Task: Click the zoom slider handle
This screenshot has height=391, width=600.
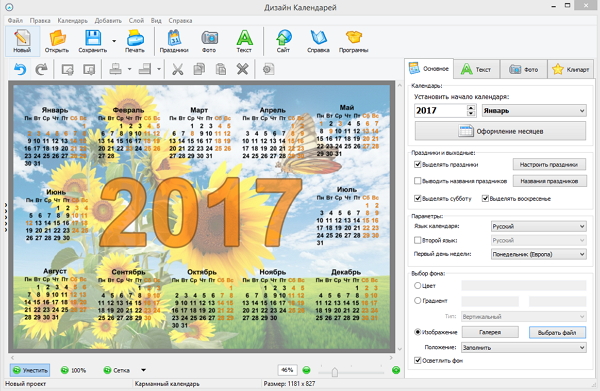Action: point(335,372)
